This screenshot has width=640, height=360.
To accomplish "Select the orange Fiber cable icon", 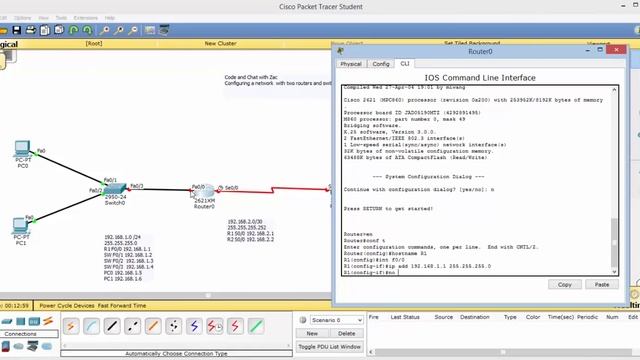I will pos(153,326).
